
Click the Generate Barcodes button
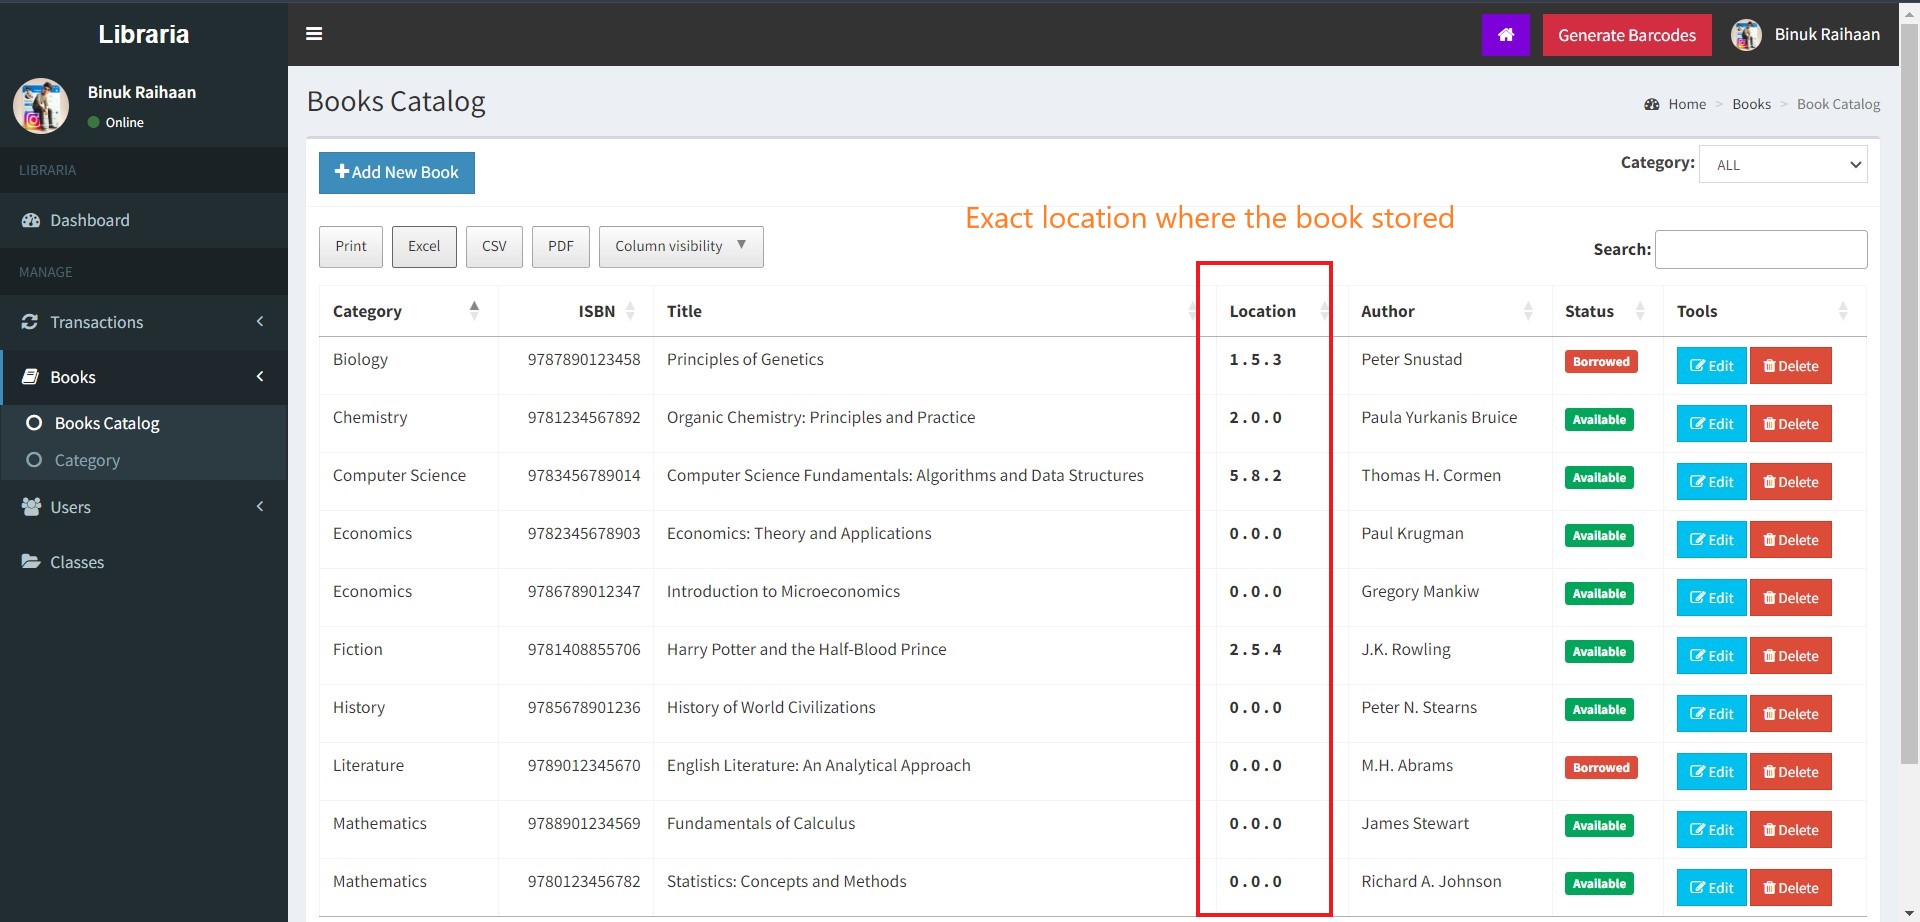(1627, 35)
